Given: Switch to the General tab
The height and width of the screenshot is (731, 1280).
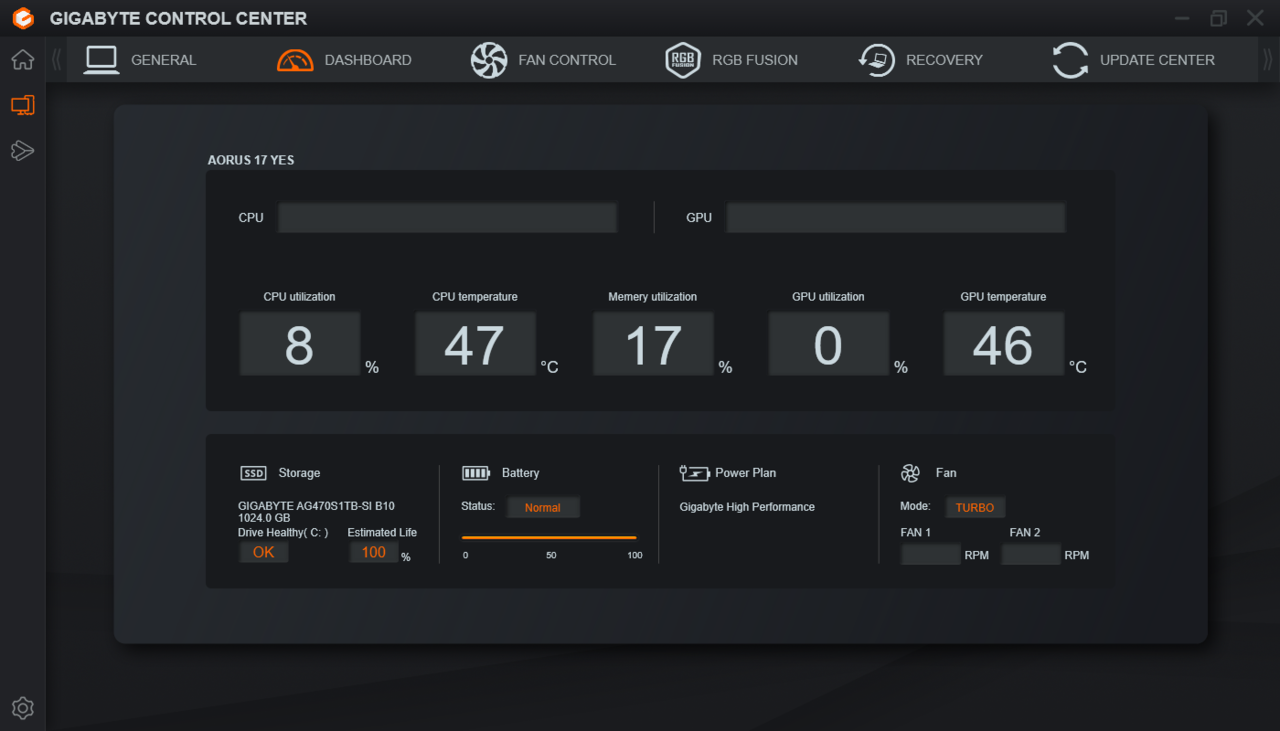Looking at the screenshot, I should click(x=140, y=60).
